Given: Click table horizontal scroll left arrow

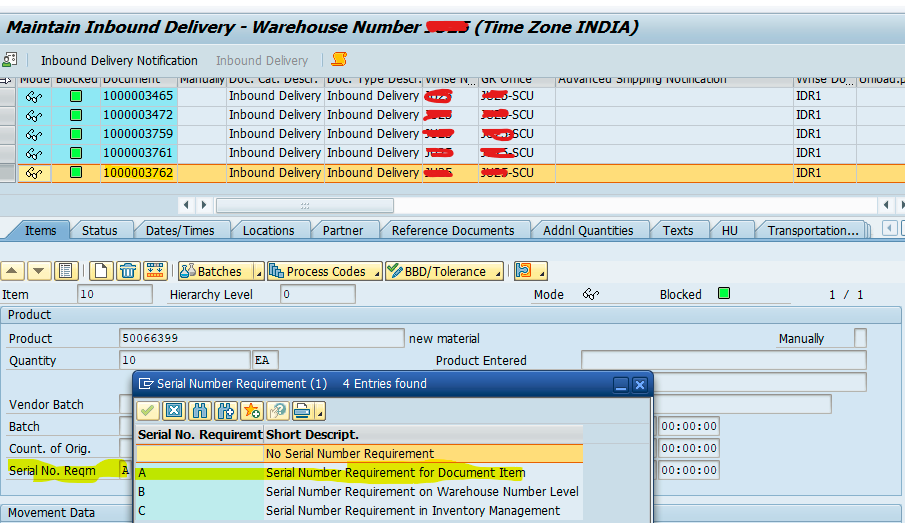Looking at the screenshot, I should 186,205.
